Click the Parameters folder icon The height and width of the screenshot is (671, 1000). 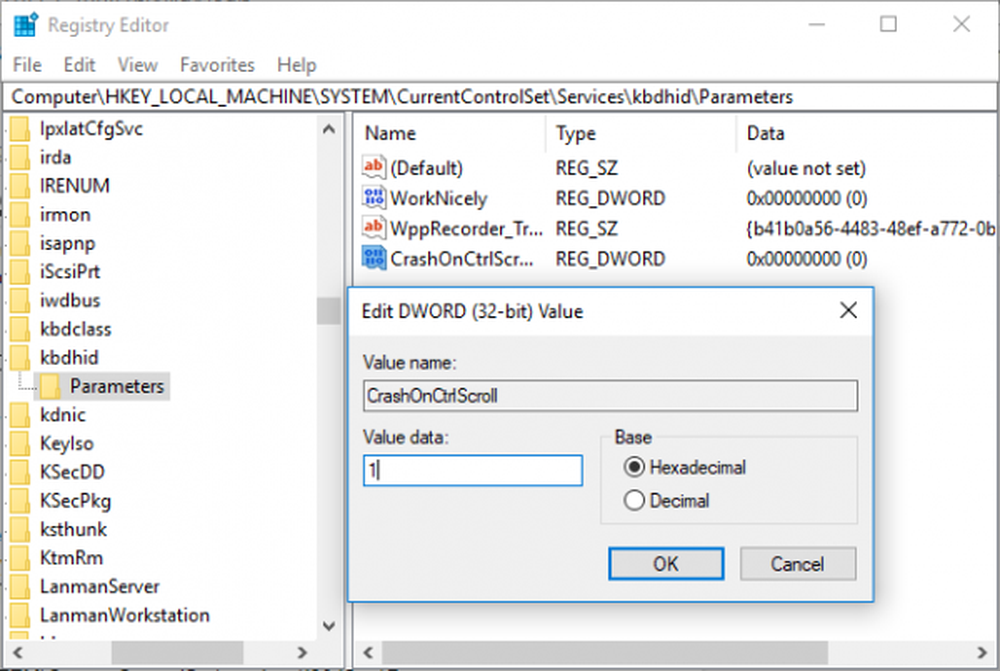(x=50, y=386)
